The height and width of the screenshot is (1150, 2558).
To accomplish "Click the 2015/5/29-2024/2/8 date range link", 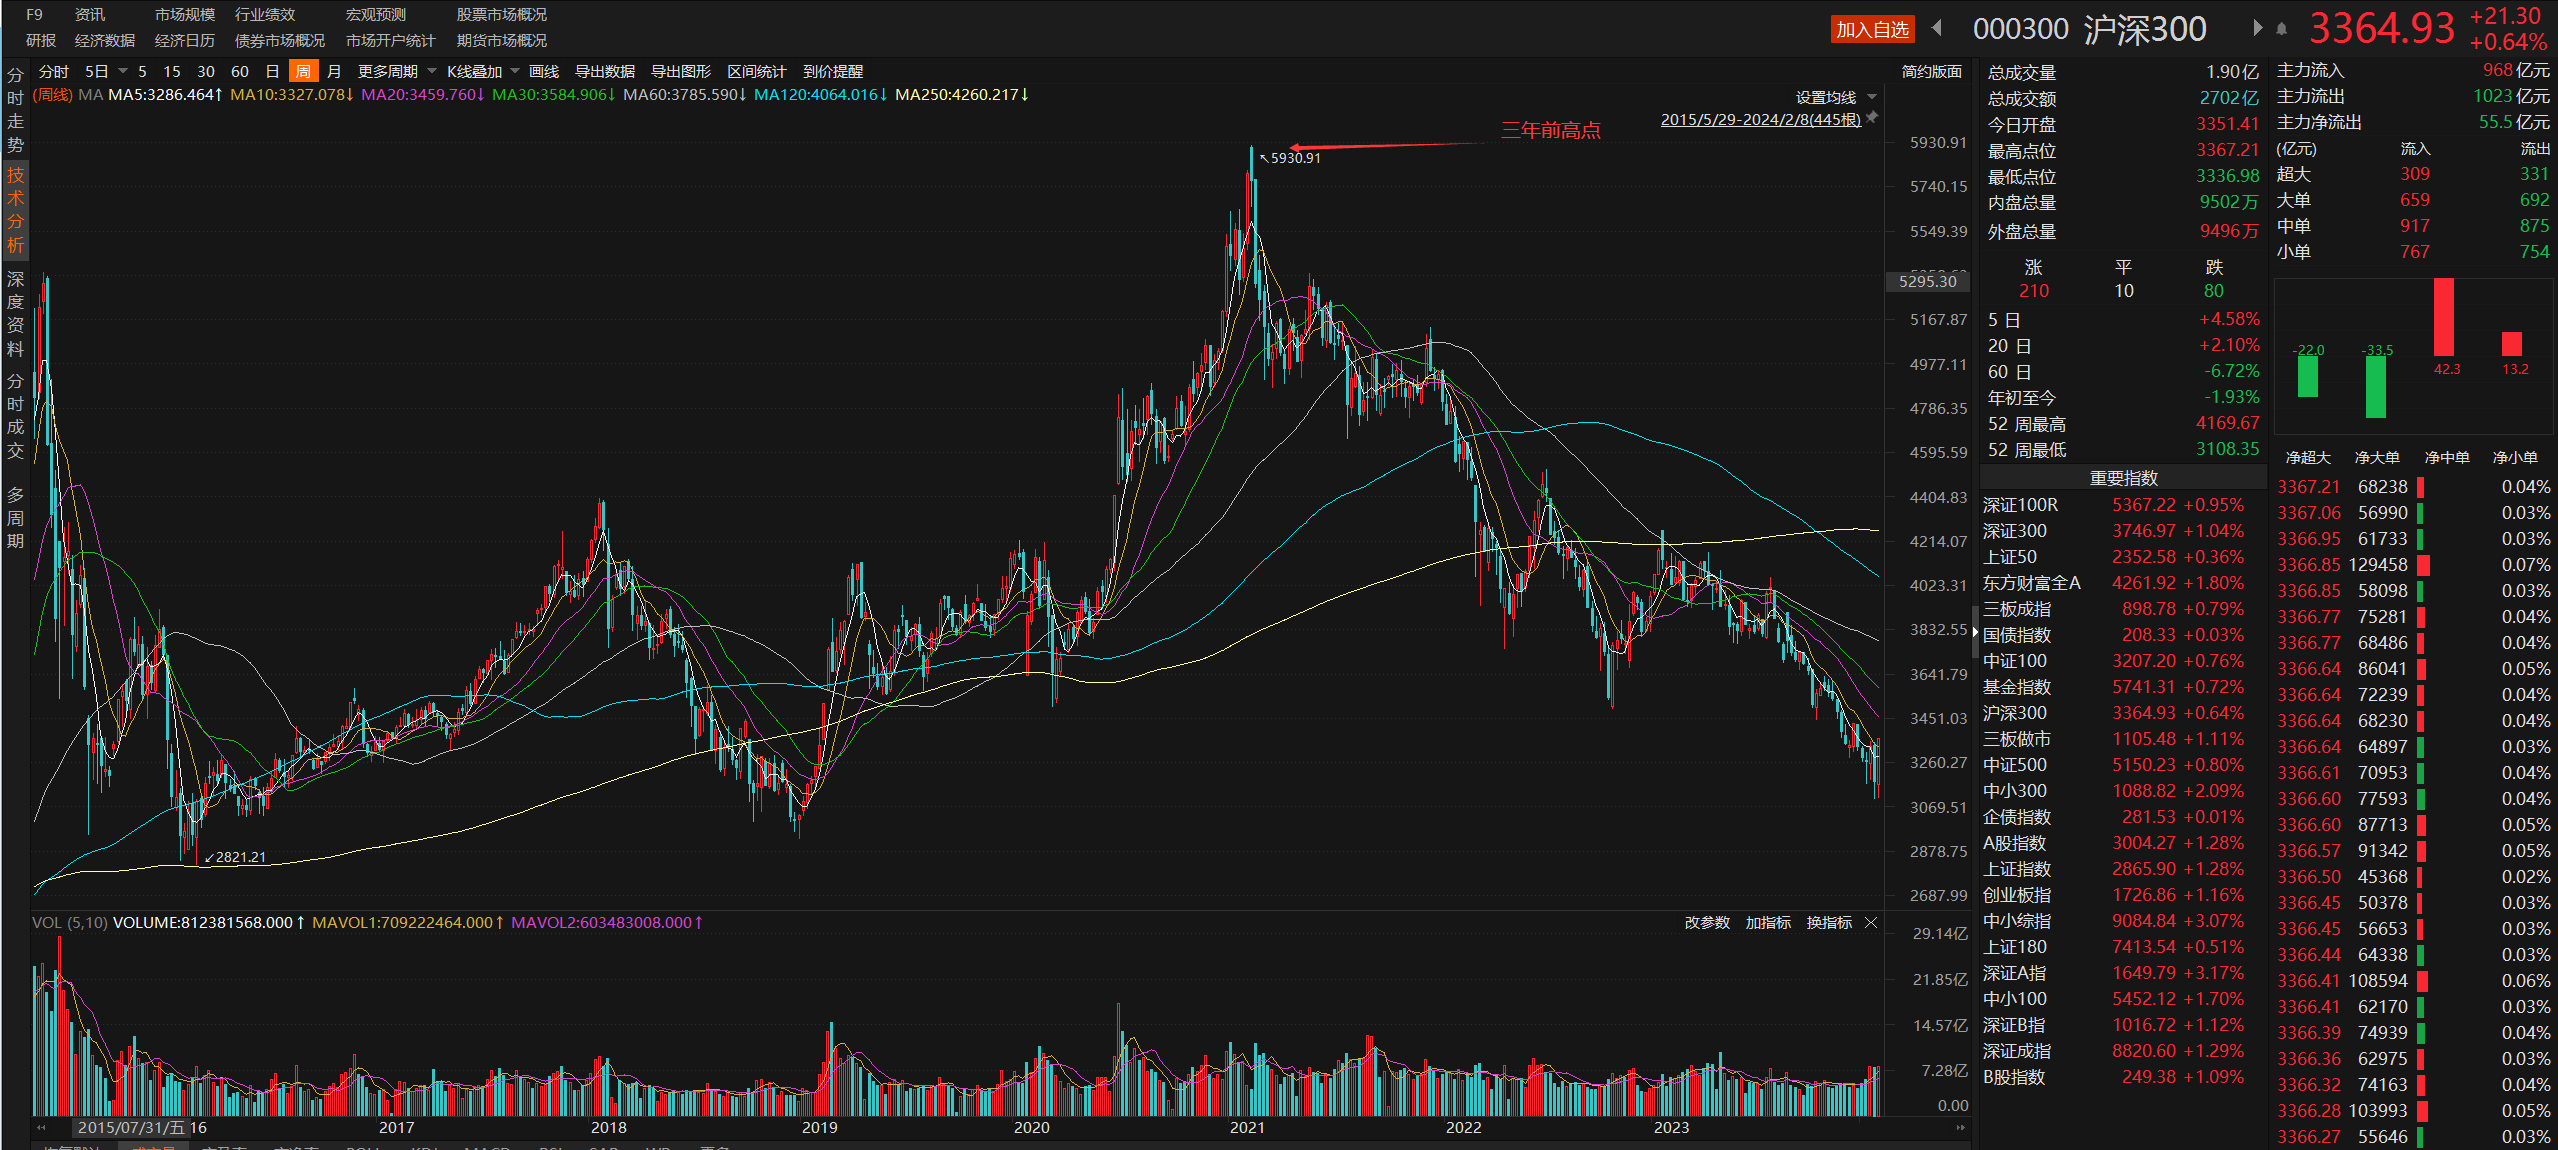I will pyautogui.click(x=1760, y=119).
